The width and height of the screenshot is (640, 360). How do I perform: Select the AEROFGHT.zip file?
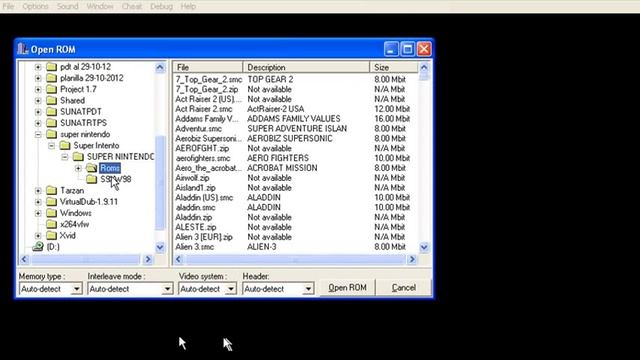point(202,148)
